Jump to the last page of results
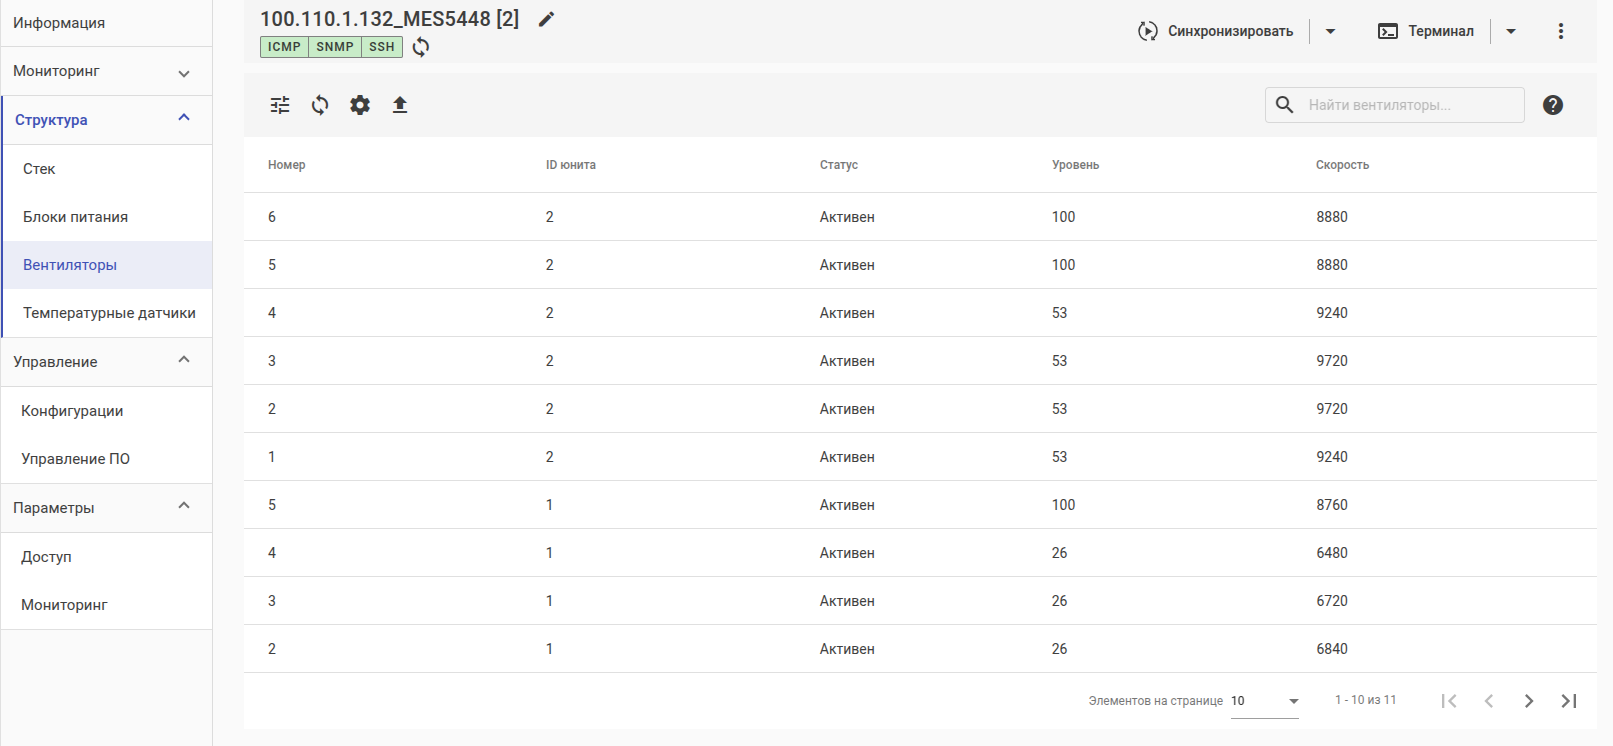1613x746 pixels. click(1568, 701)
